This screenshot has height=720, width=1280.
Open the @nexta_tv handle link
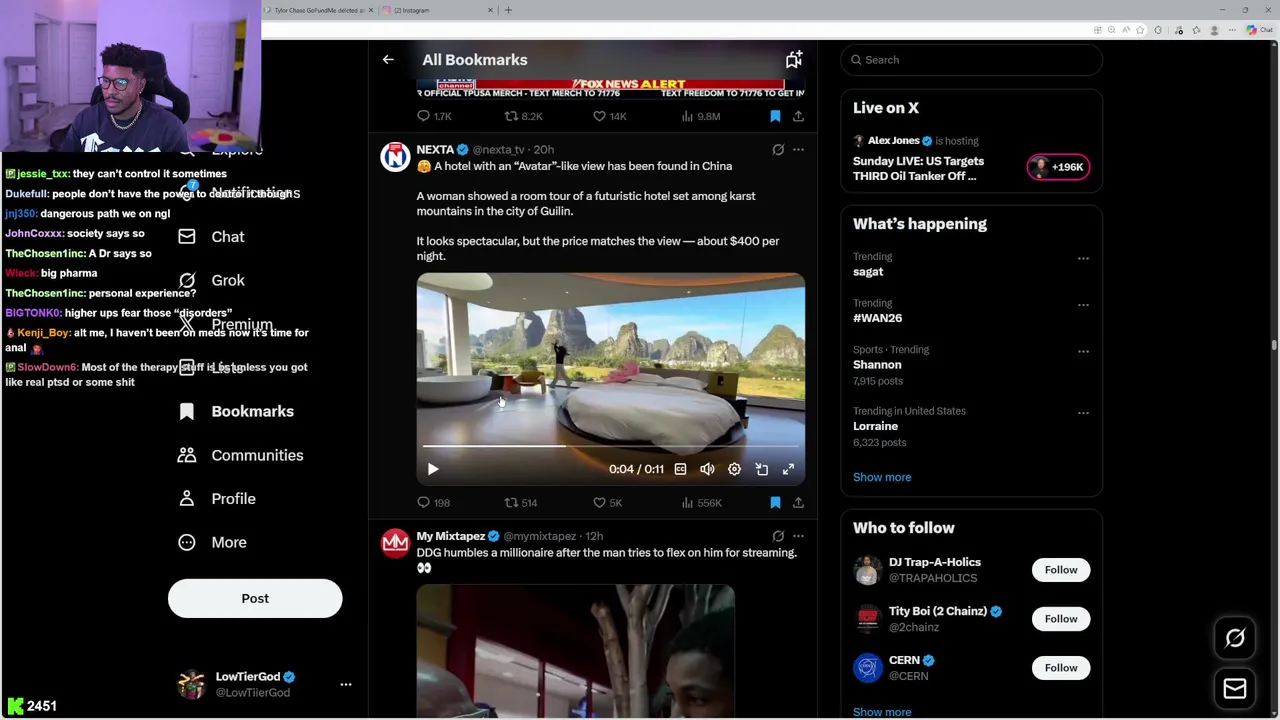click(498, 150)
